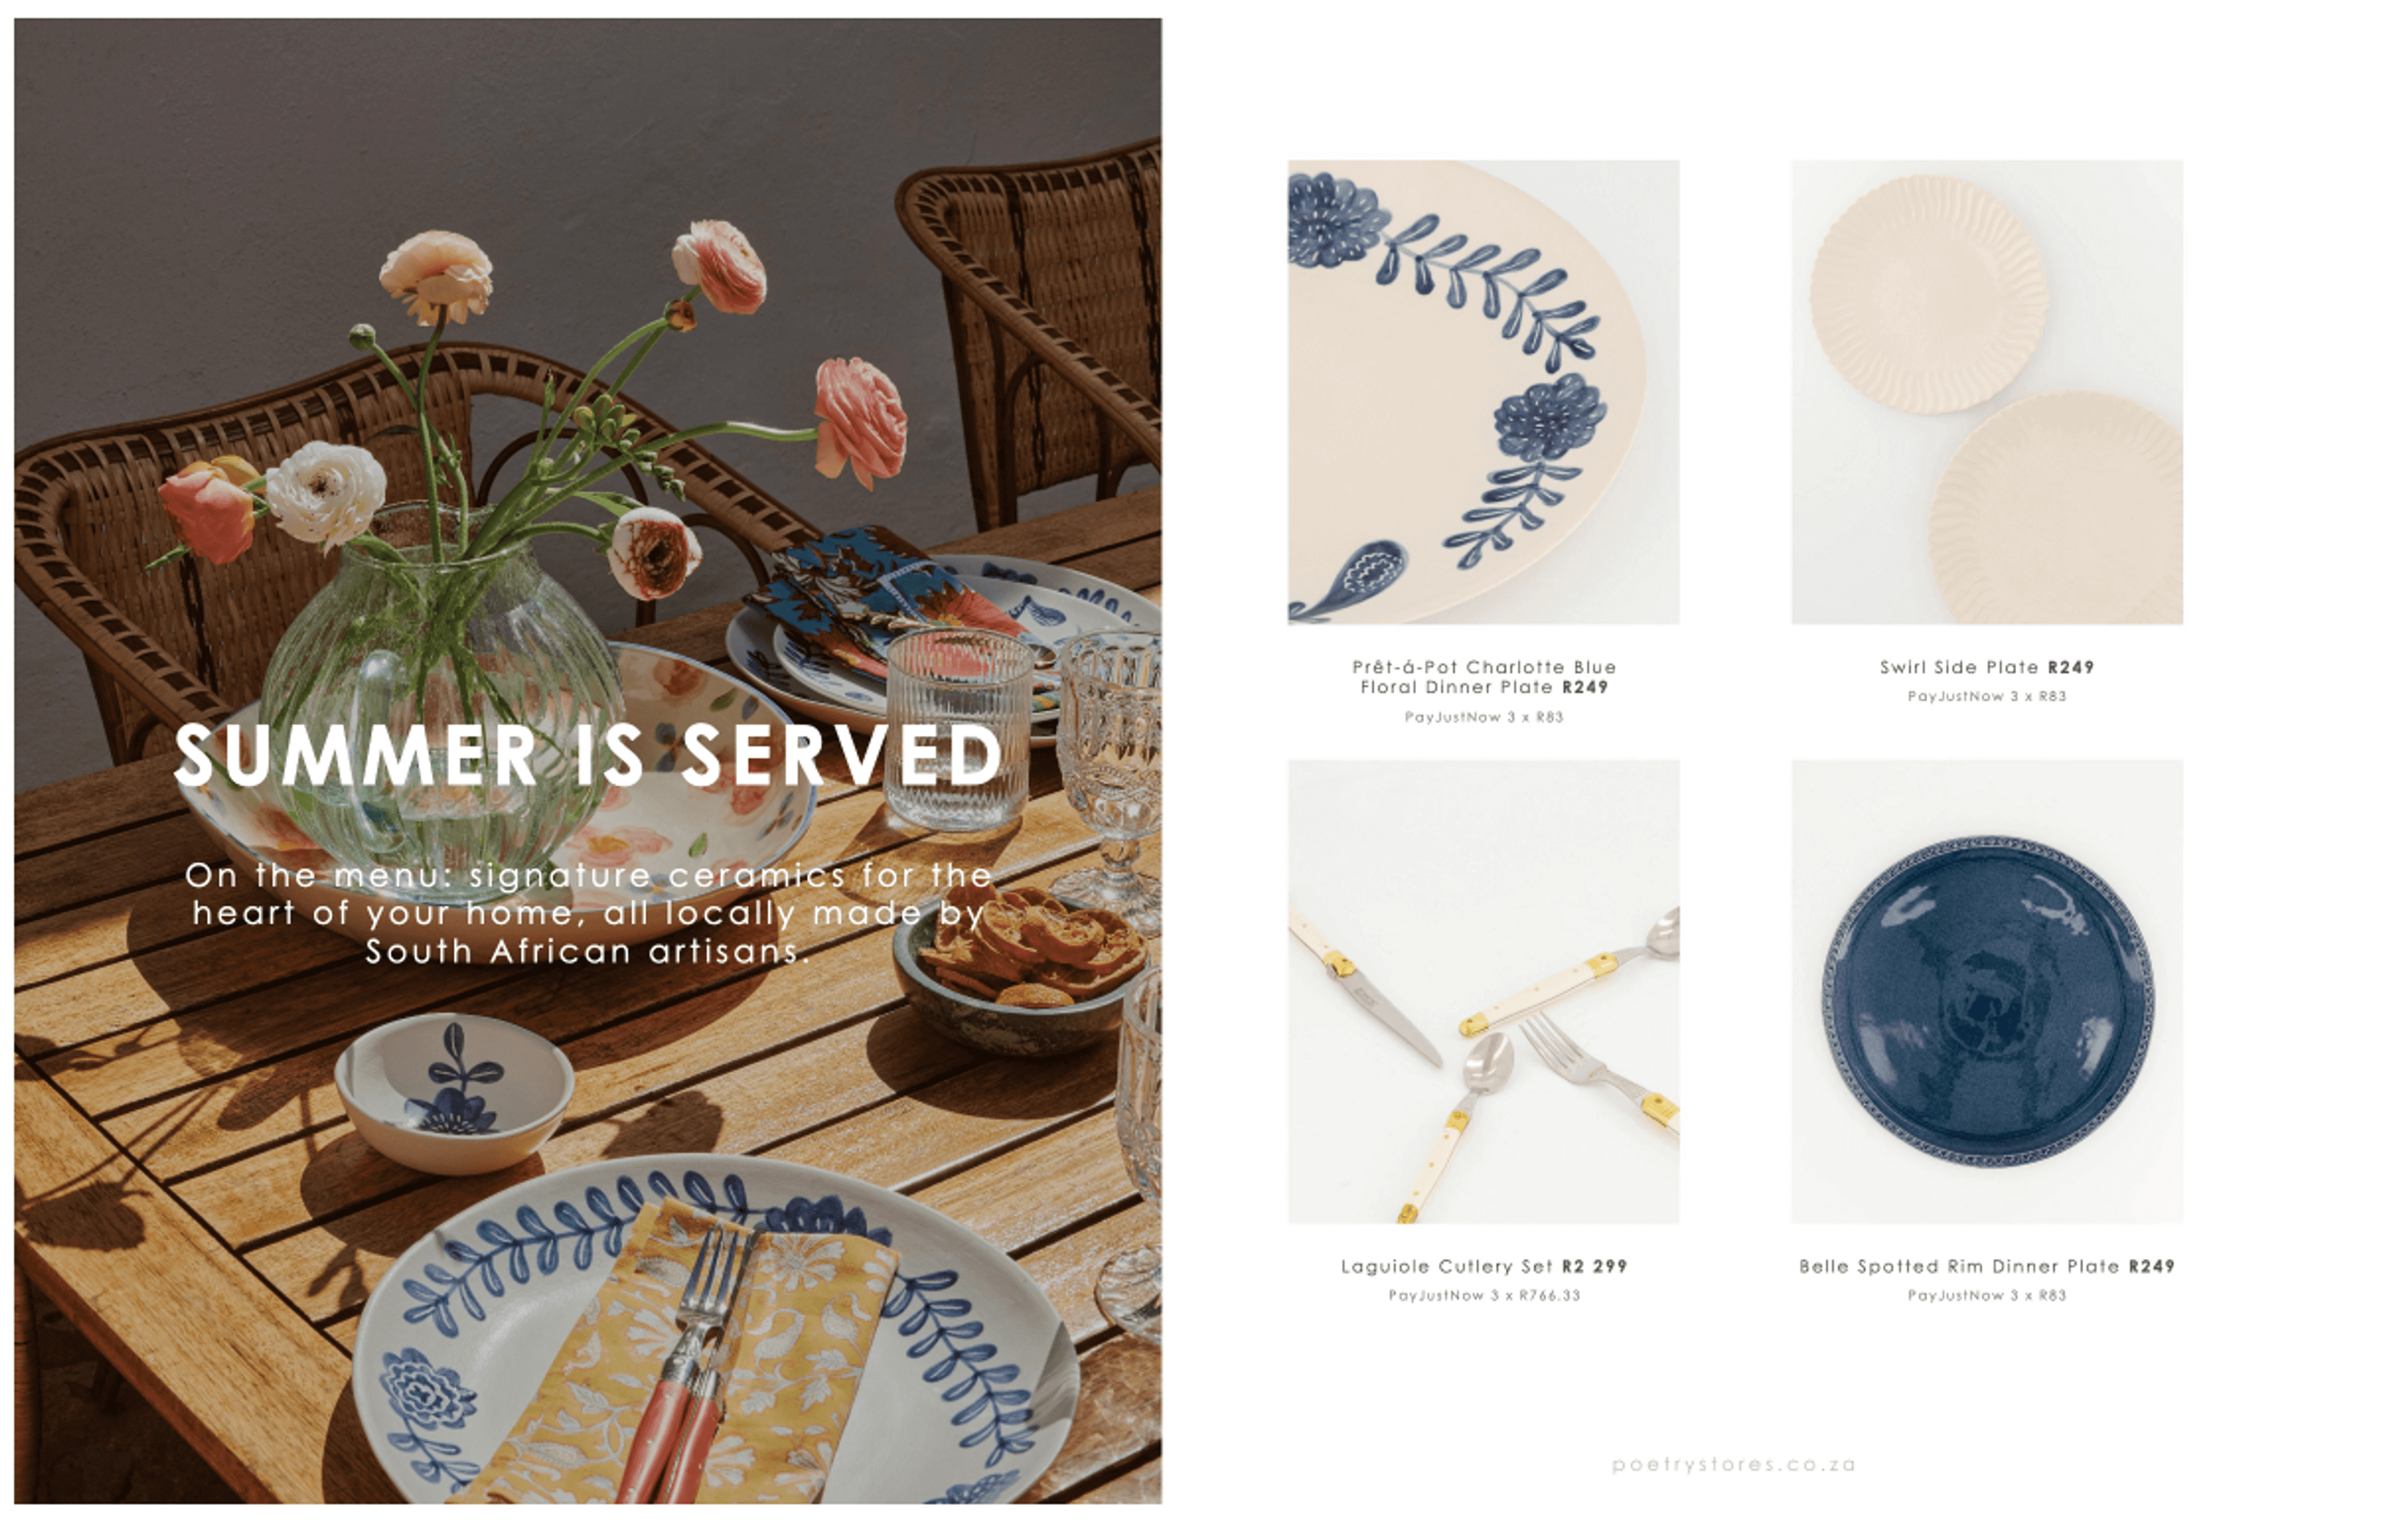
Task: Open the Swirl Side Plate product image
Action: point(1987,392)
